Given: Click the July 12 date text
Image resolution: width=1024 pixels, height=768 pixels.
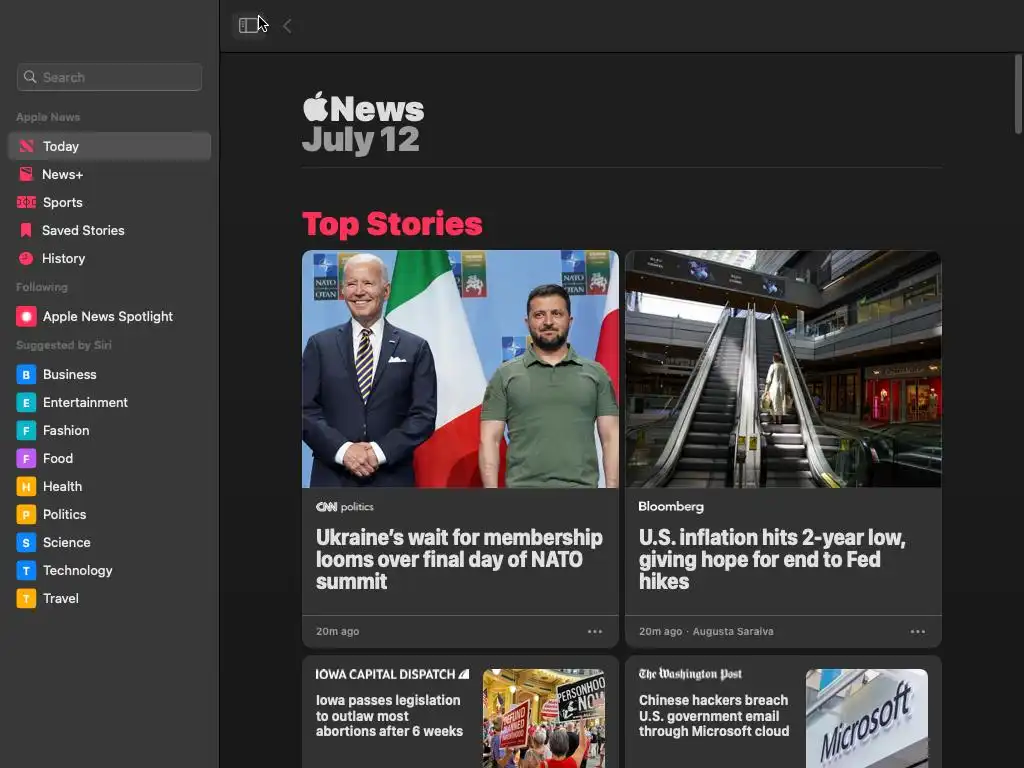Looking at the screenshot, I should click(x=360, y=140).
